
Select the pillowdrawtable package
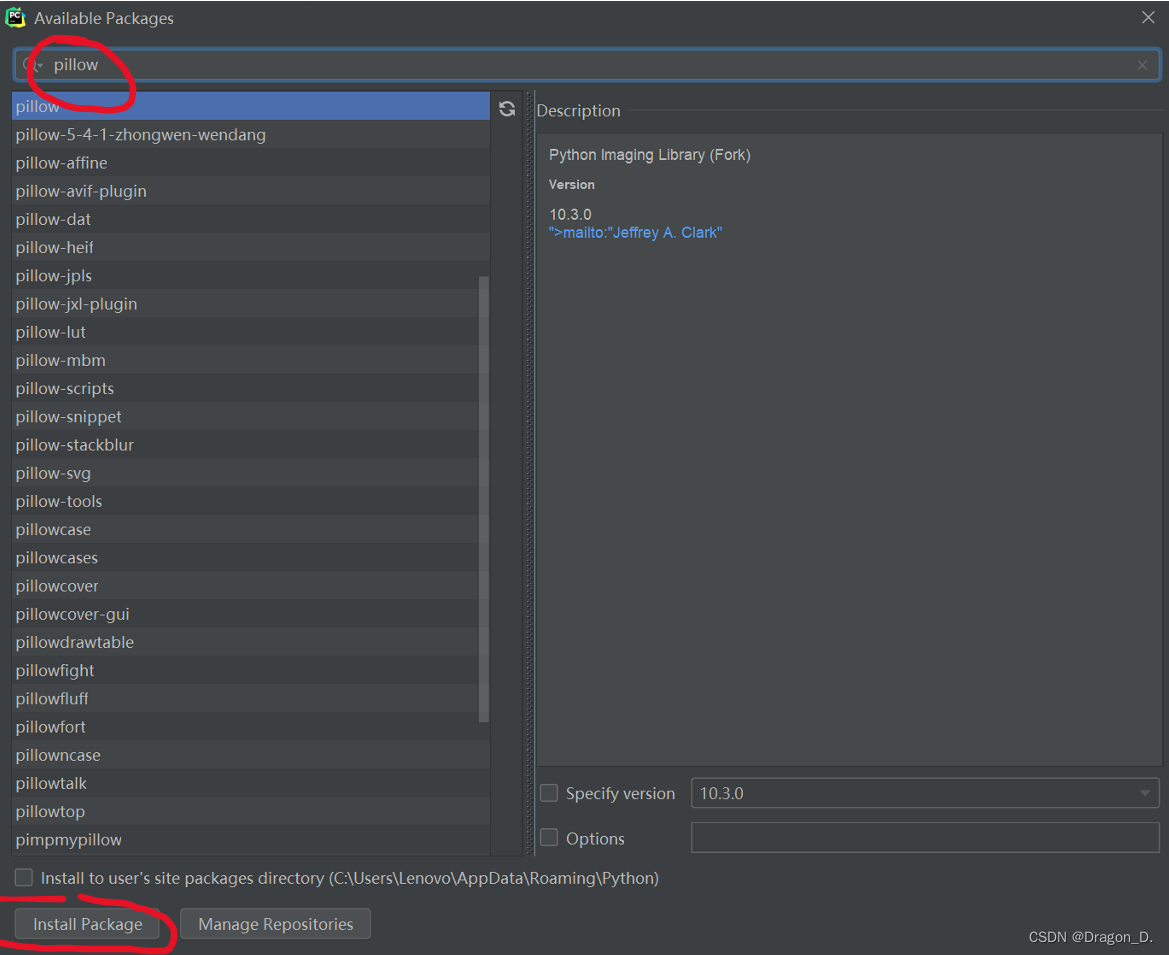(x=251, y=643)
